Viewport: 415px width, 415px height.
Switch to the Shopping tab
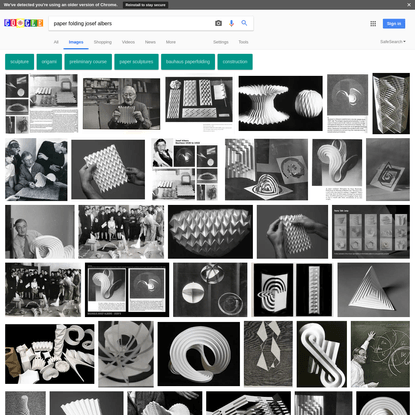coord(103,42)
